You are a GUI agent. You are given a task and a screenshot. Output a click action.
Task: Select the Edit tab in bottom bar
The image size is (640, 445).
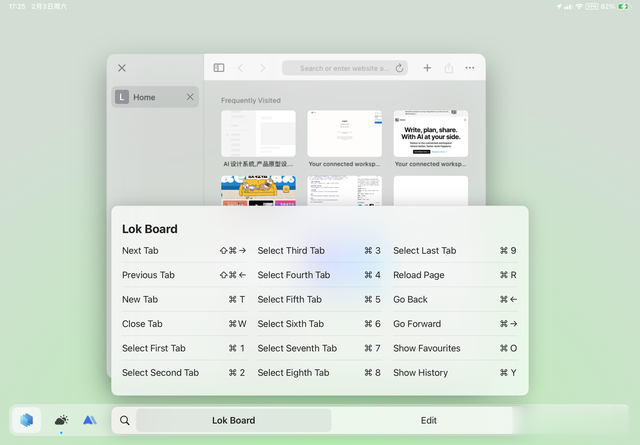tap(429, 420)
